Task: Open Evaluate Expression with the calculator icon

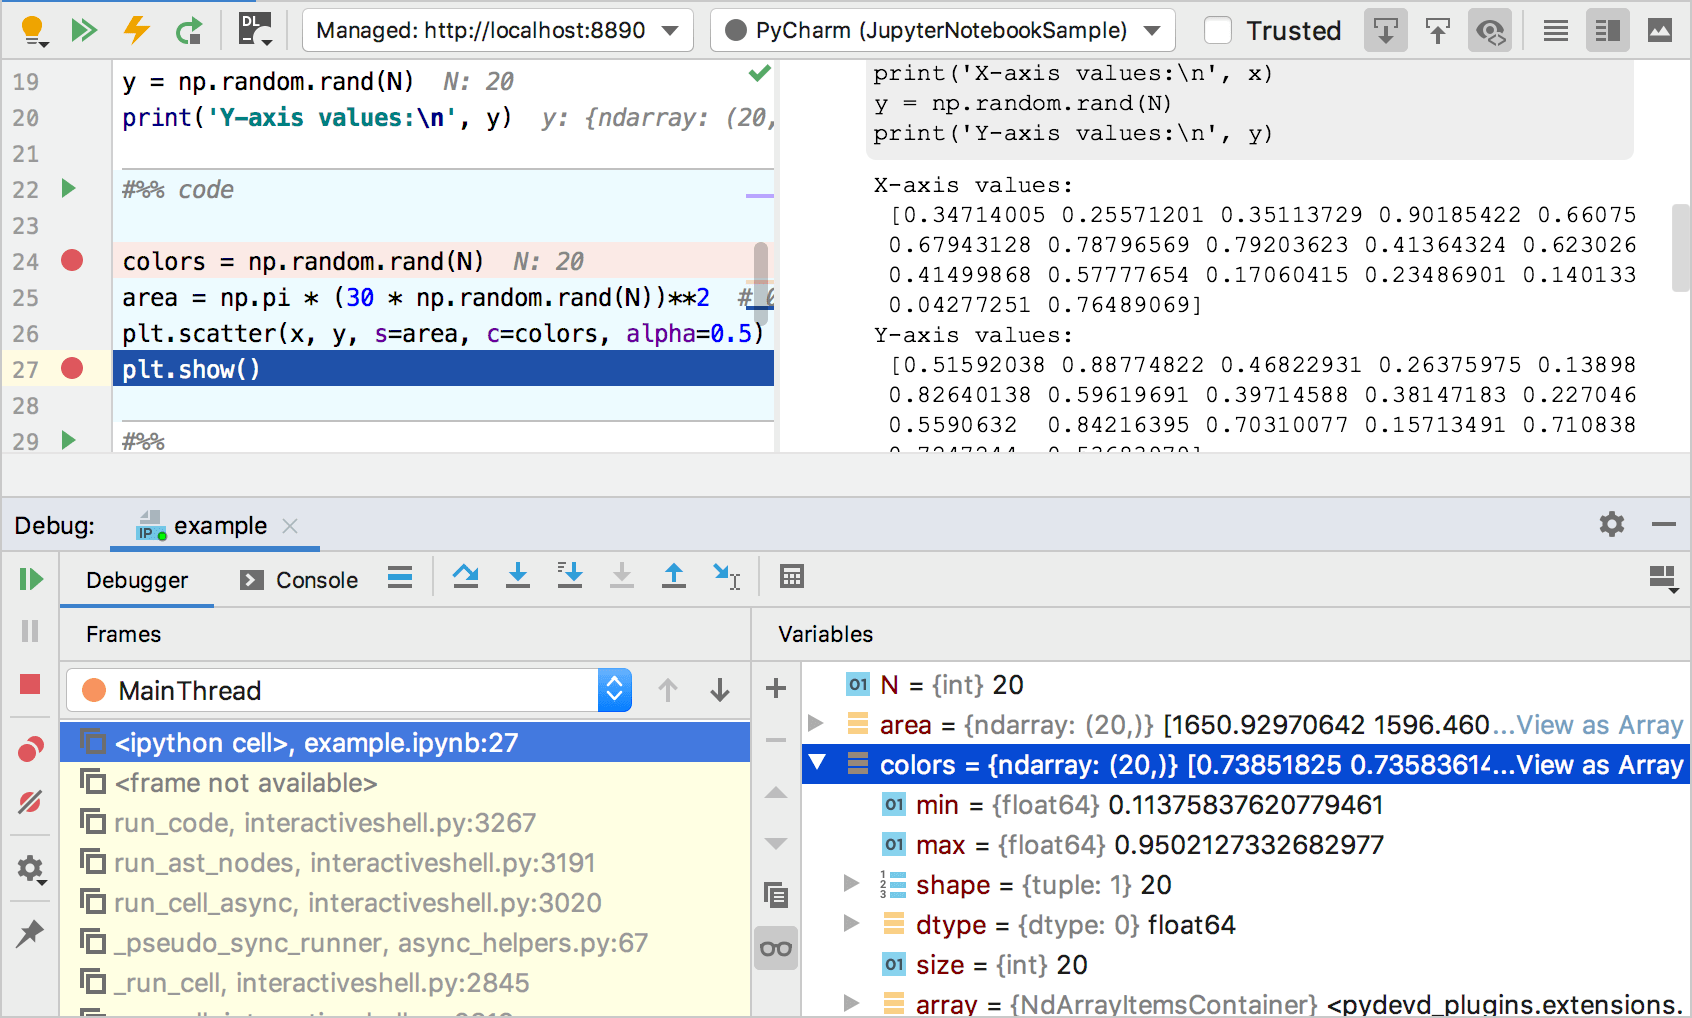Action: [793, 577]
